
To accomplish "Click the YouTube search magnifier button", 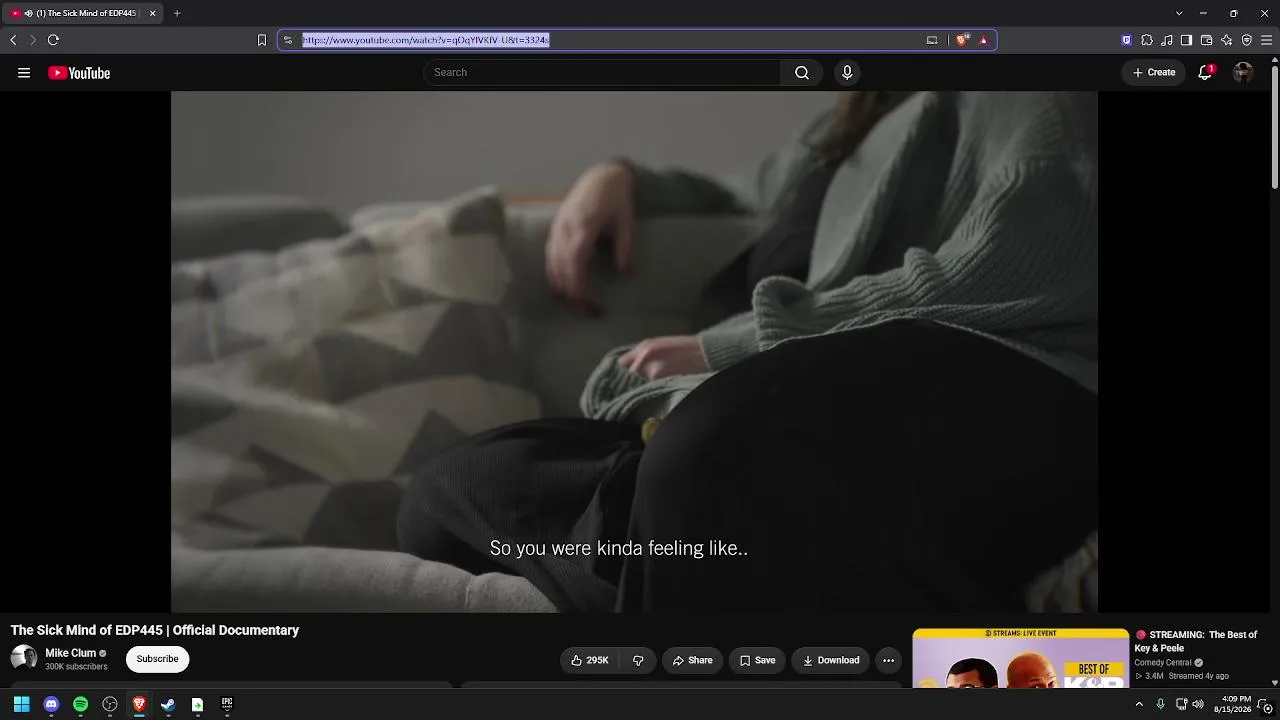I will (802, 73).
